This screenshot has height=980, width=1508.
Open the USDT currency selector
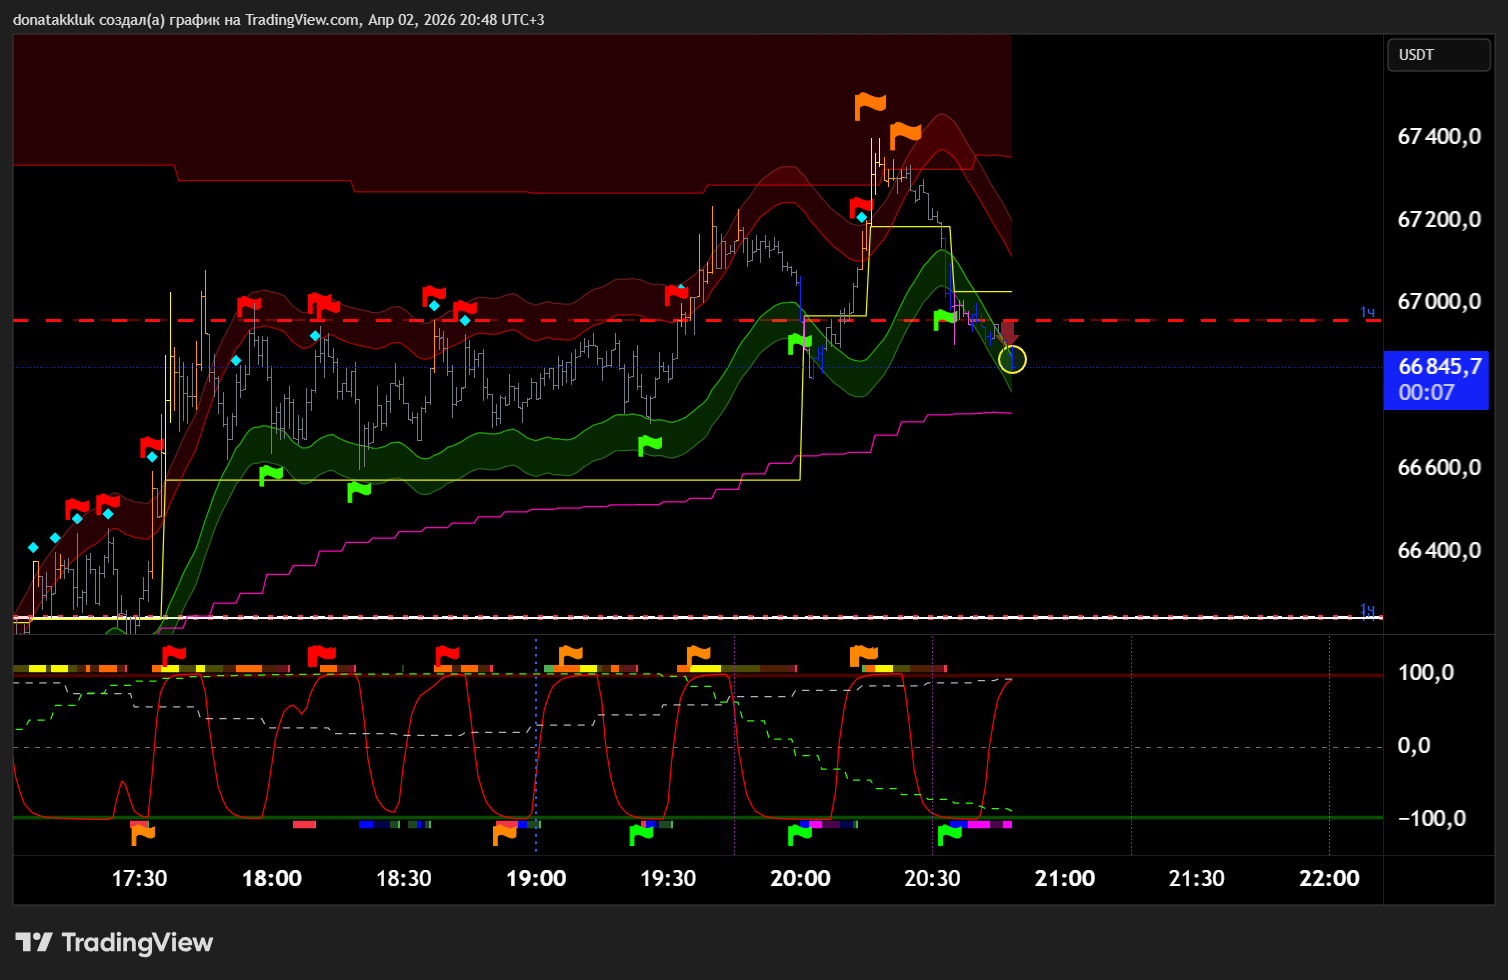(1438, 55)
